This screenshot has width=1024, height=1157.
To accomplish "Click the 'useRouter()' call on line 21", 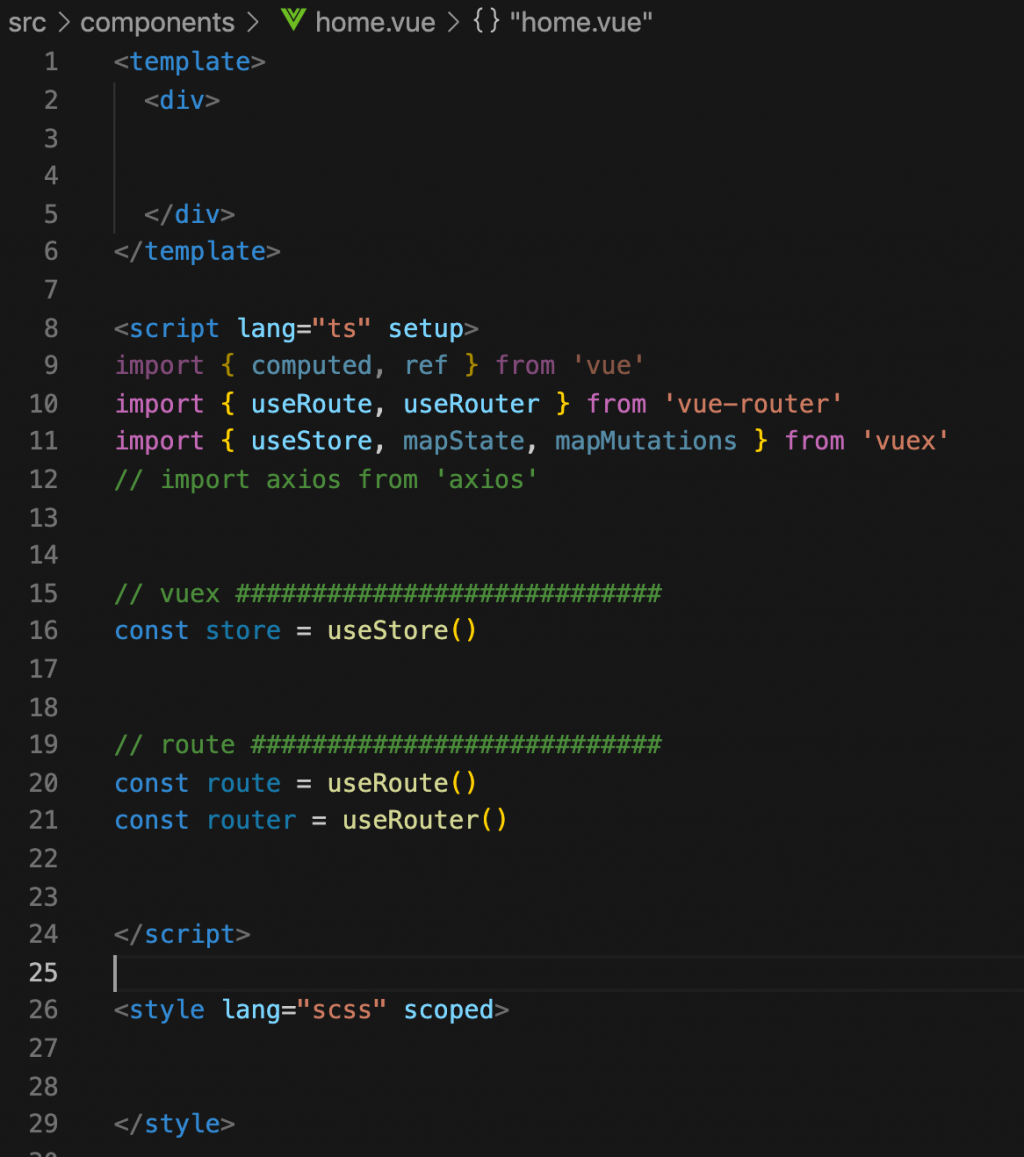I will tap(425, 820).
